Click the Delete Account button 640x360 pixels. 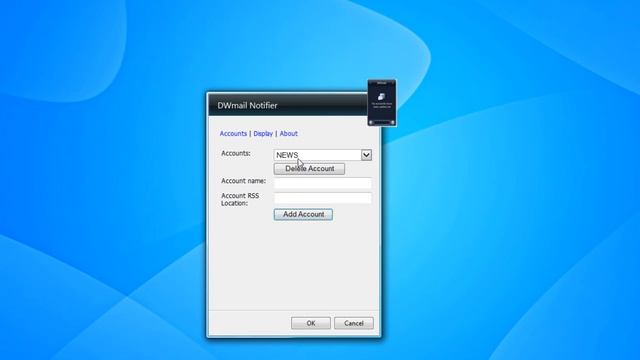pyautogui.click(x=309, y=169)
